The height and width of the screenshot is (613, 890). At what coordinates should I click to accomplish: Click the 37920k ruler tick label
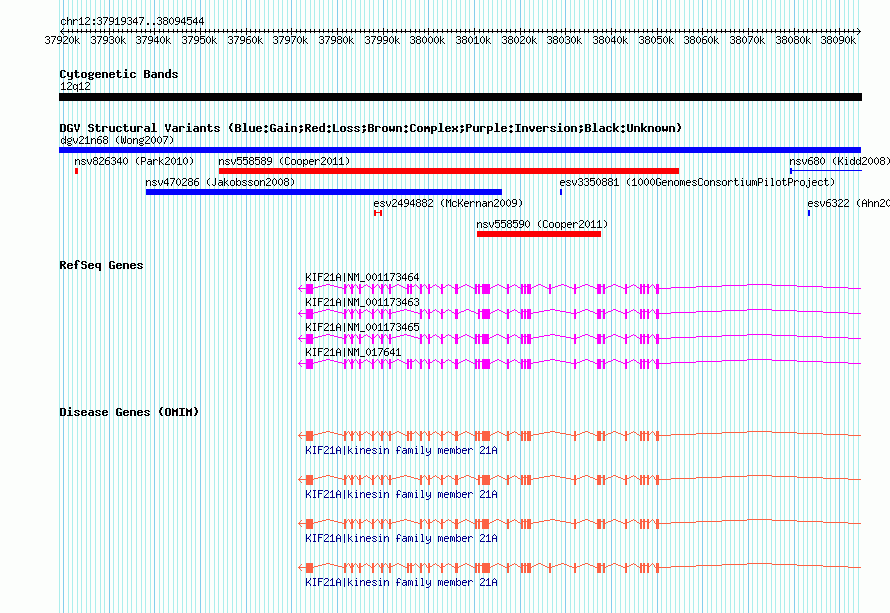click(x=62, y=40)
